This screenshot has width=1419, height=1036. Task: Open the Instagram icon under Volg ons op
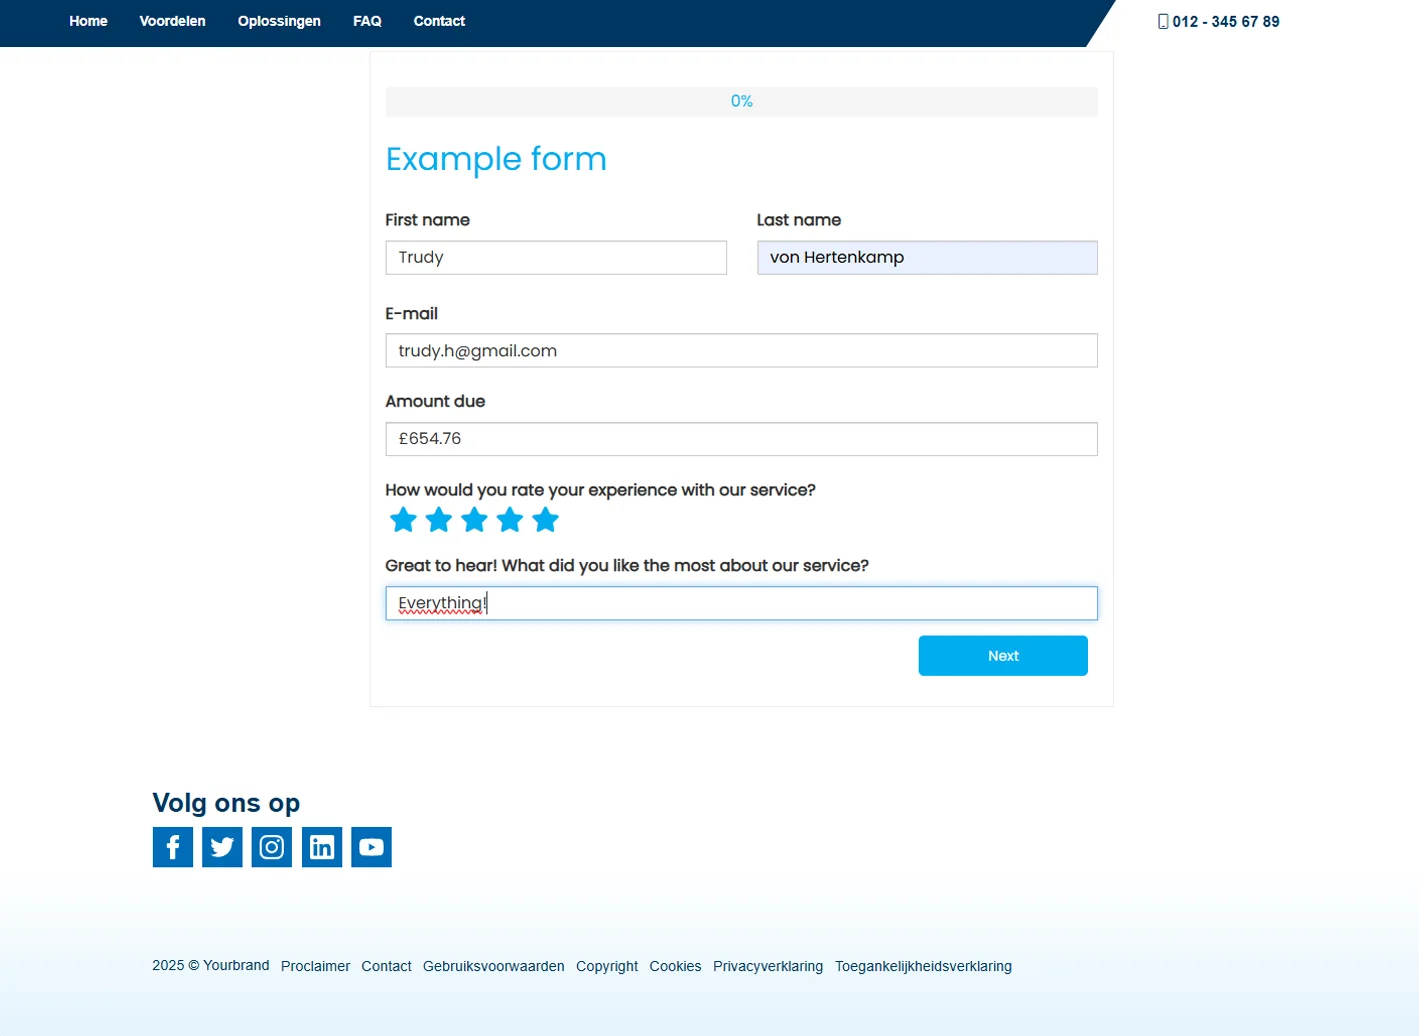(271, 846)
